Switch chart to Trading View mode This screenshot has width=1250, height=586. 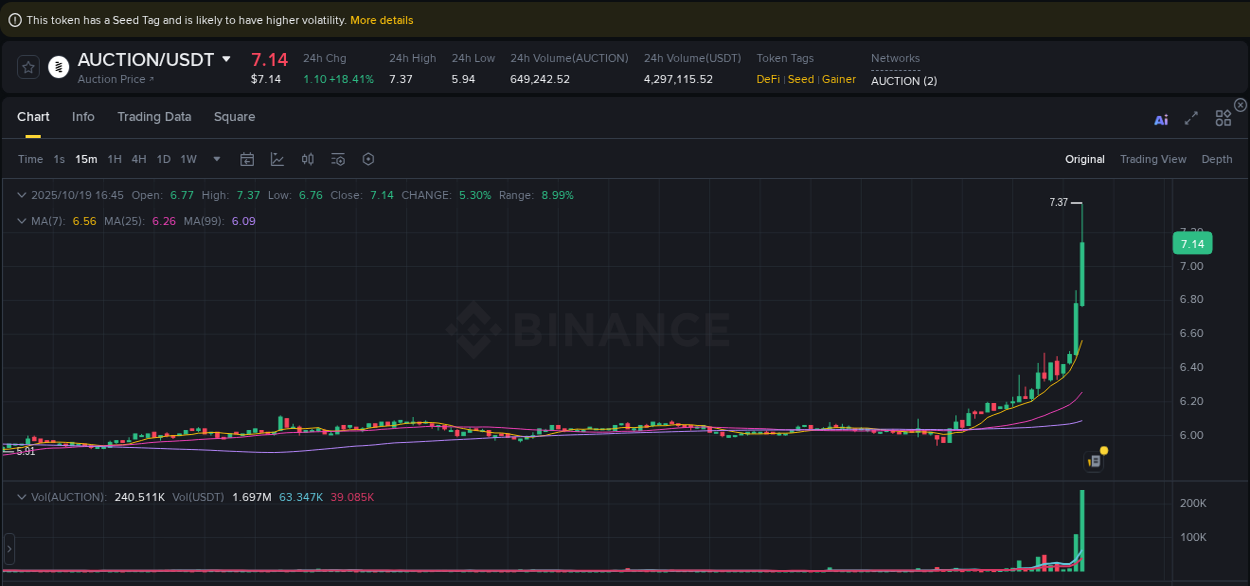(1153, 159)
